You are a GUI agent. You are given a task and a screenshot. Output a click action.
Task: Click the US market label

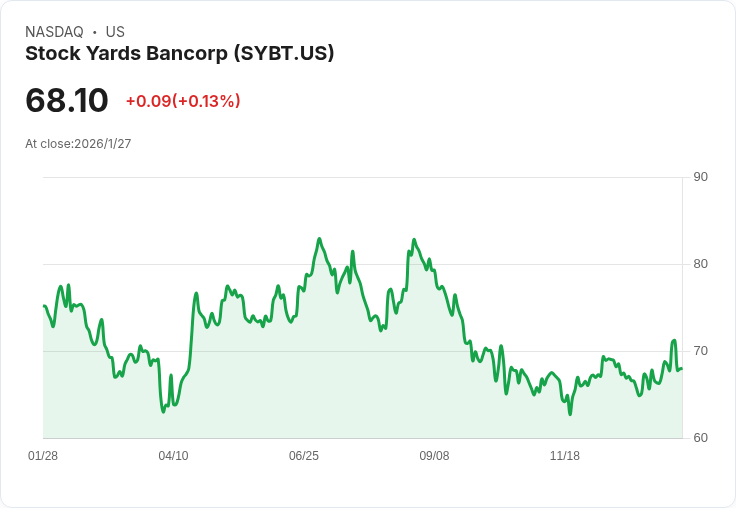click(x=115, y=32)
